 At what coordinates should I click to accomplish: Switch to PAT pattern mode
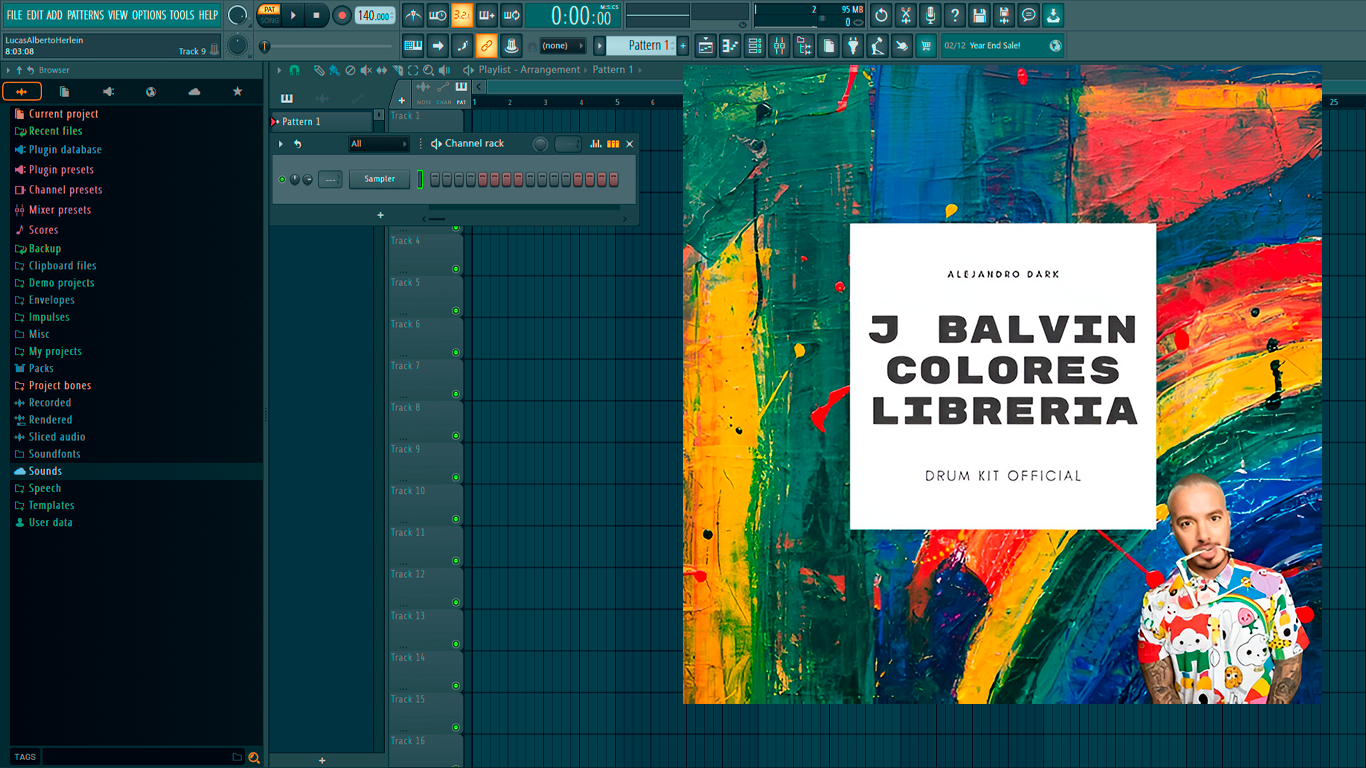point(270,9)
